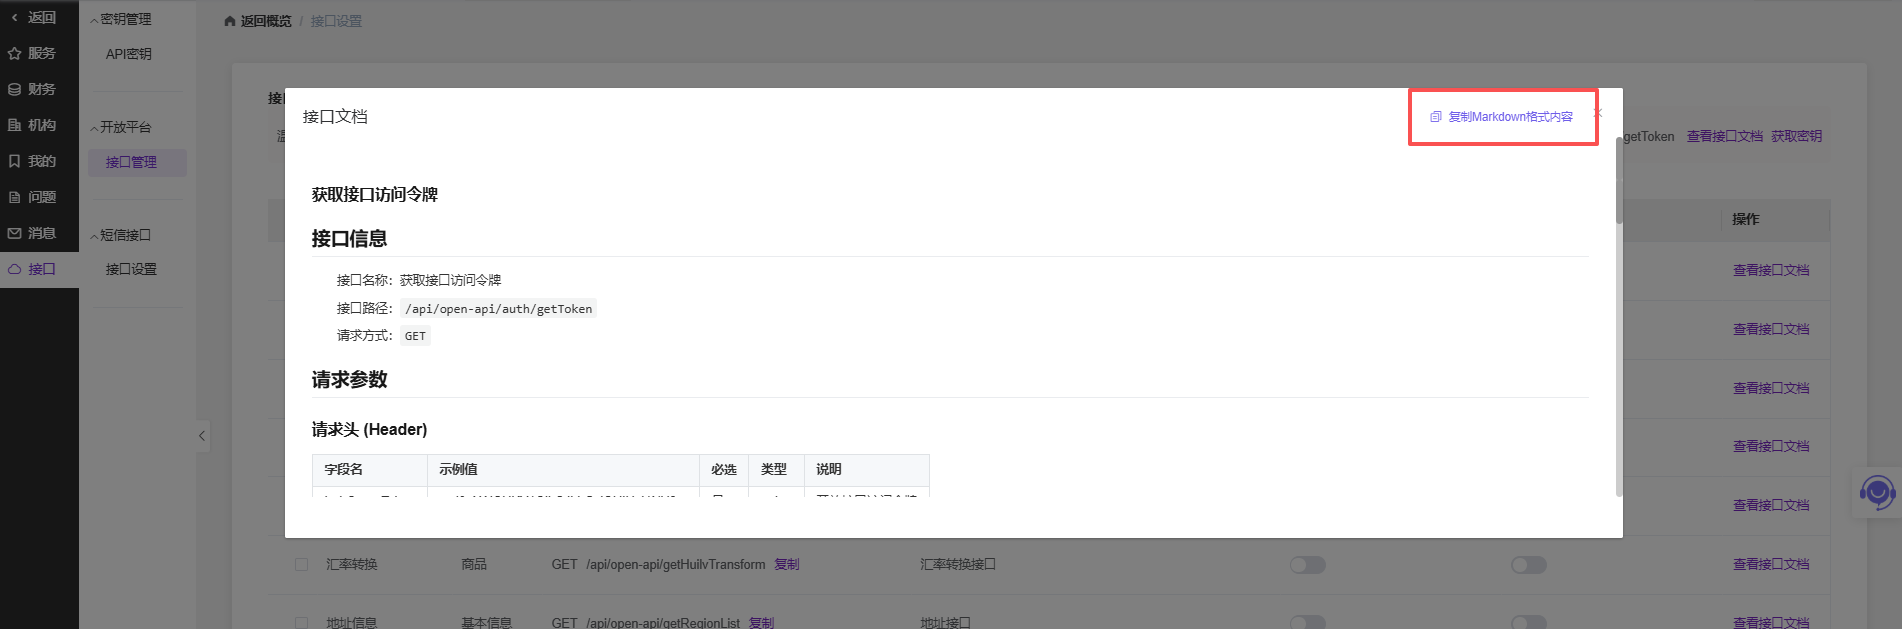1902x629 pixels.
Task: Click the home icon 返回概览 breadcrumb
Action: tap(258, 21)
